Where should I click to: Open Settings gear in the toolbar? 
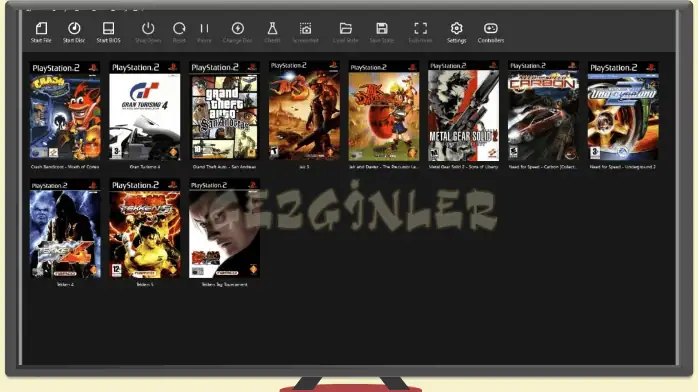pos(456,28)
